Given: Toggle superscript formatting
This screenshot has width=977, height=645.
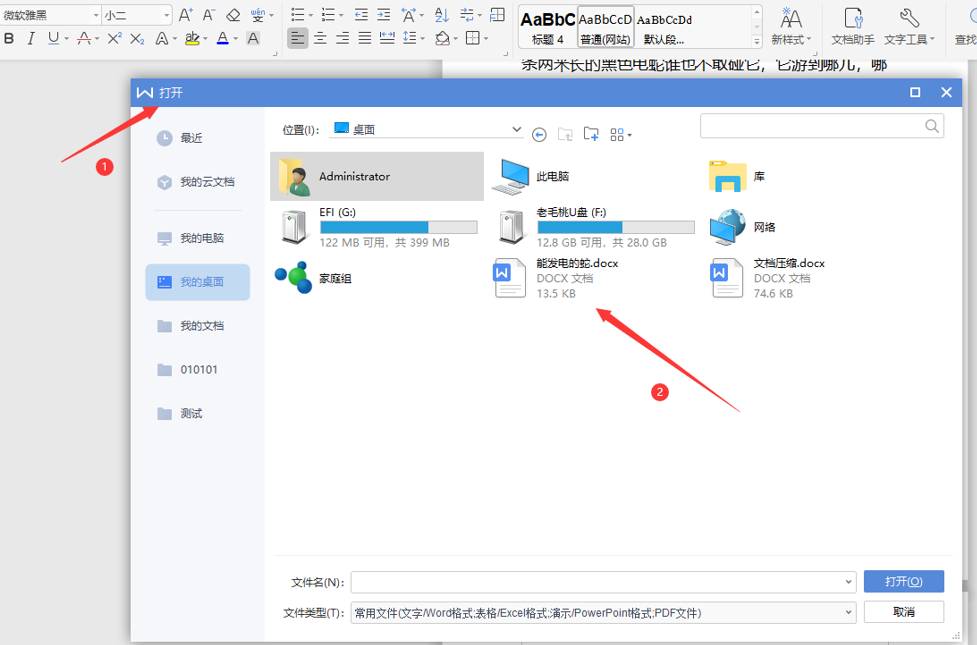Looking at the screenshot, I should click(x=114, y=39).
